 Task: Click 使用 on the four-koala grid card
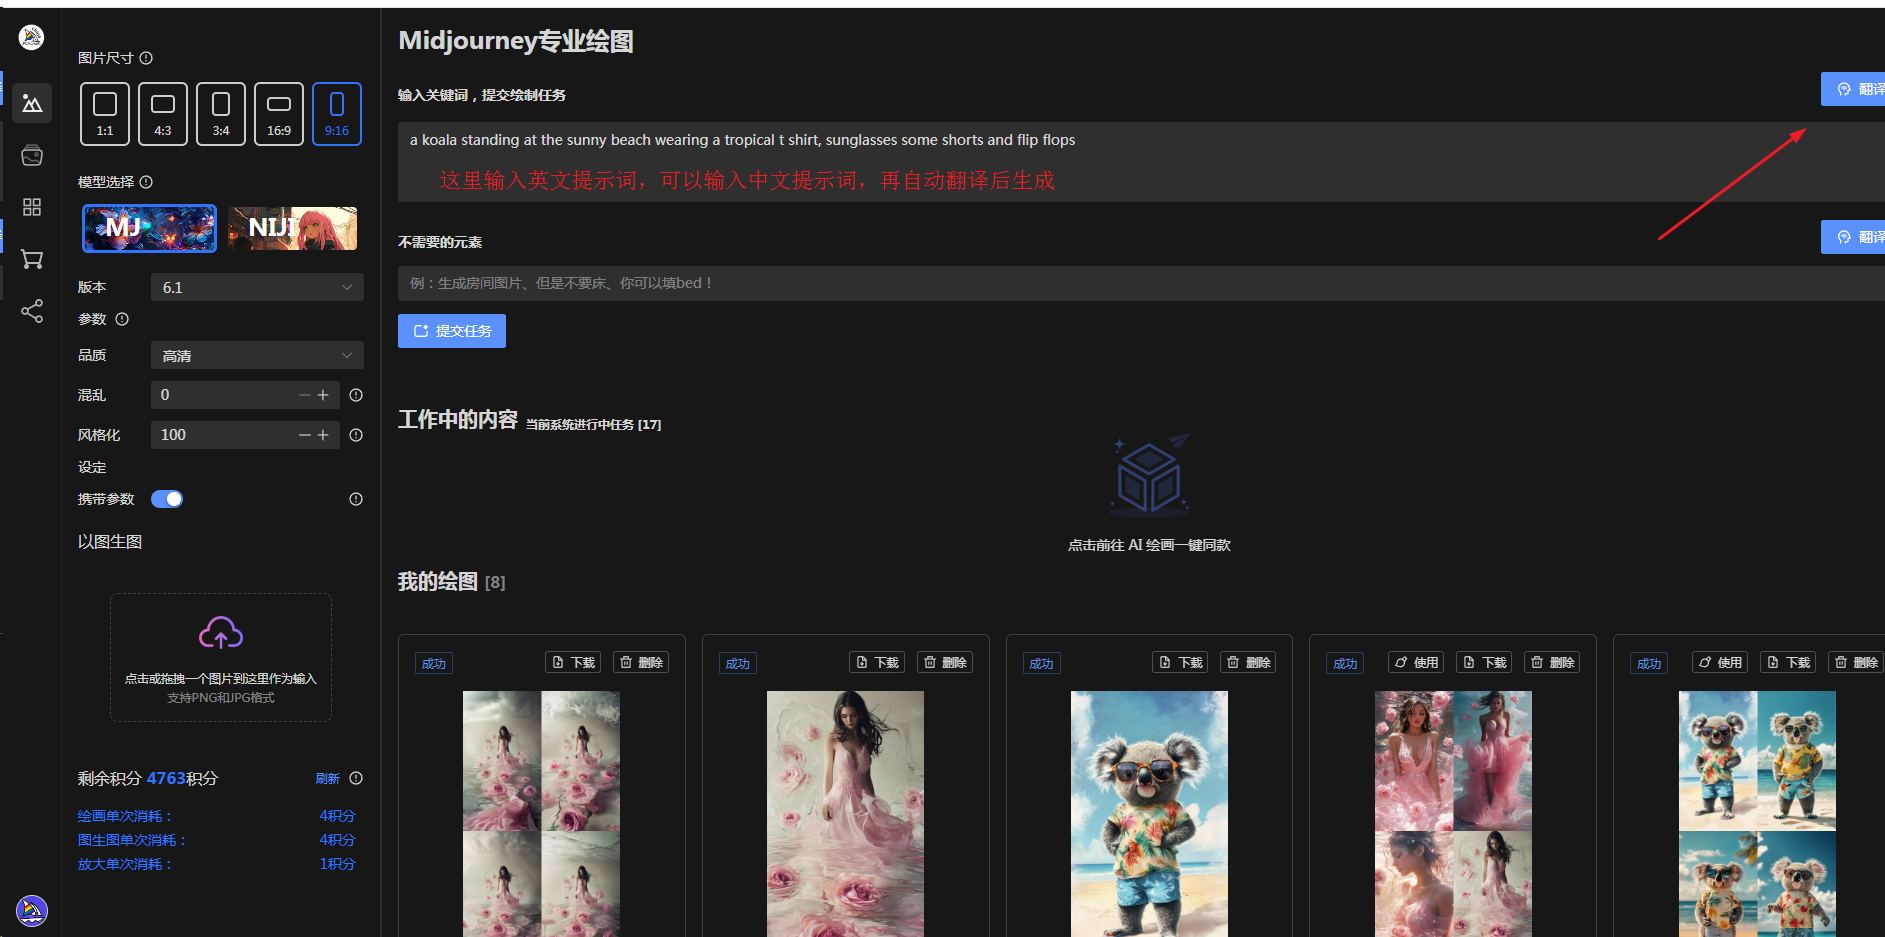pos(1720,662)
